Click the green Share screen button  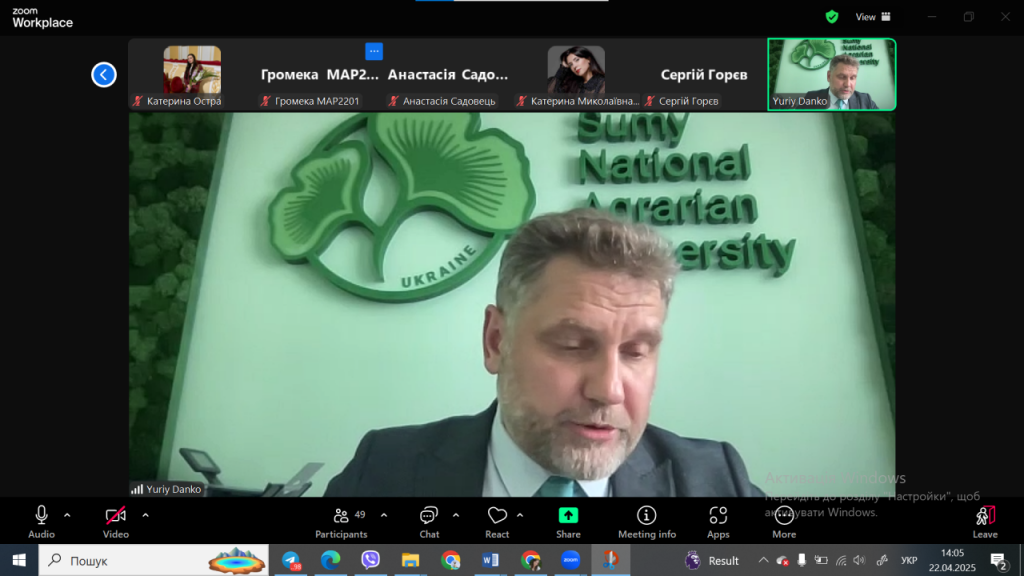point(568,522)
